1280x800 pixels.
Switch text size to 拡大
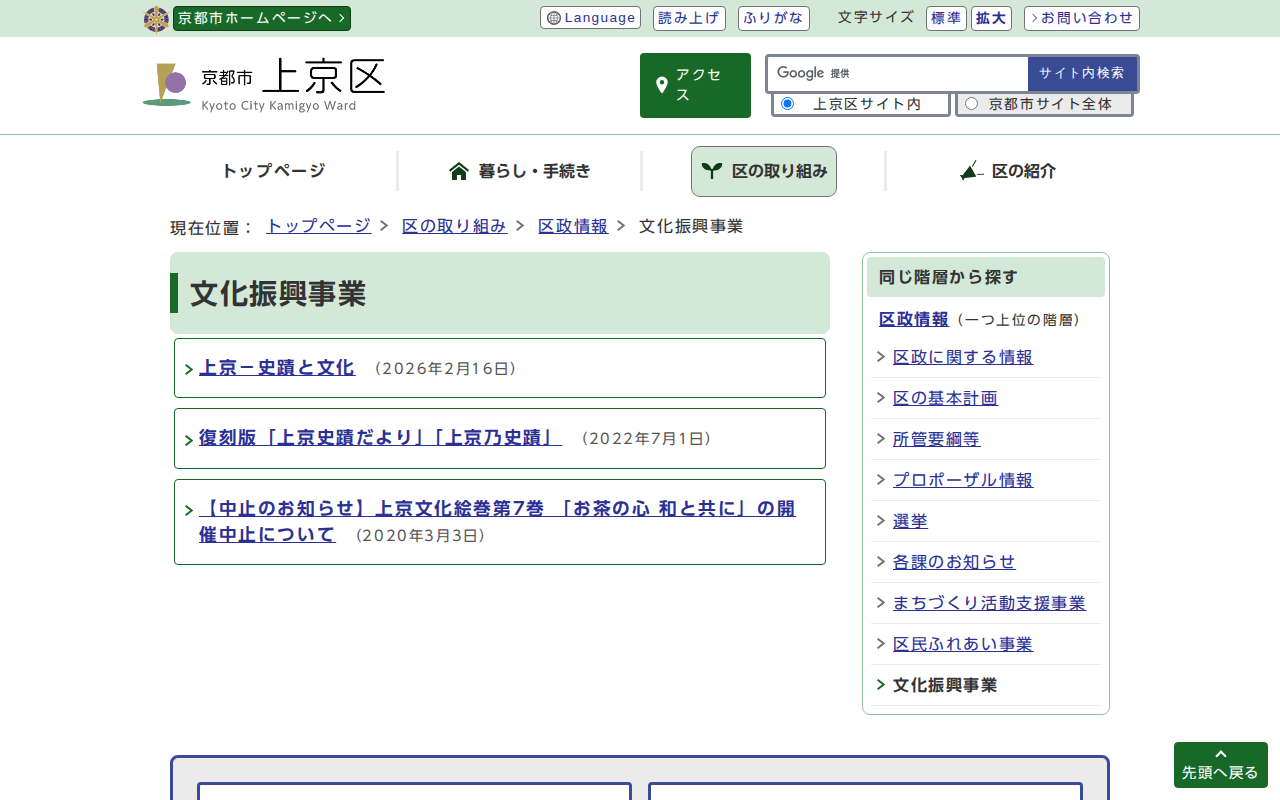click(x=991, y=18)
